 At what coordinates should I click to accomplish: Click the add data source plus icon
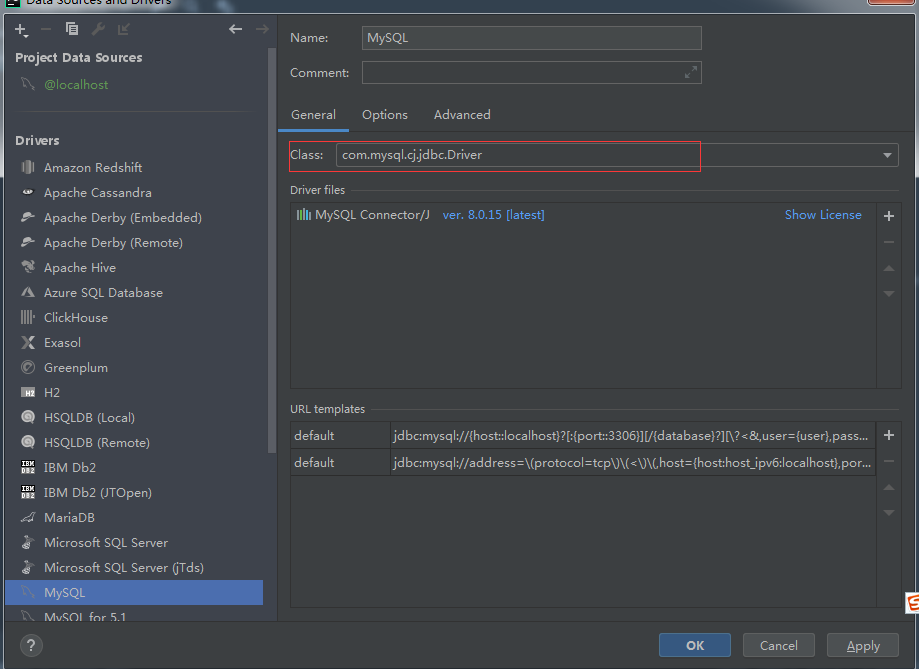[21, 30]
